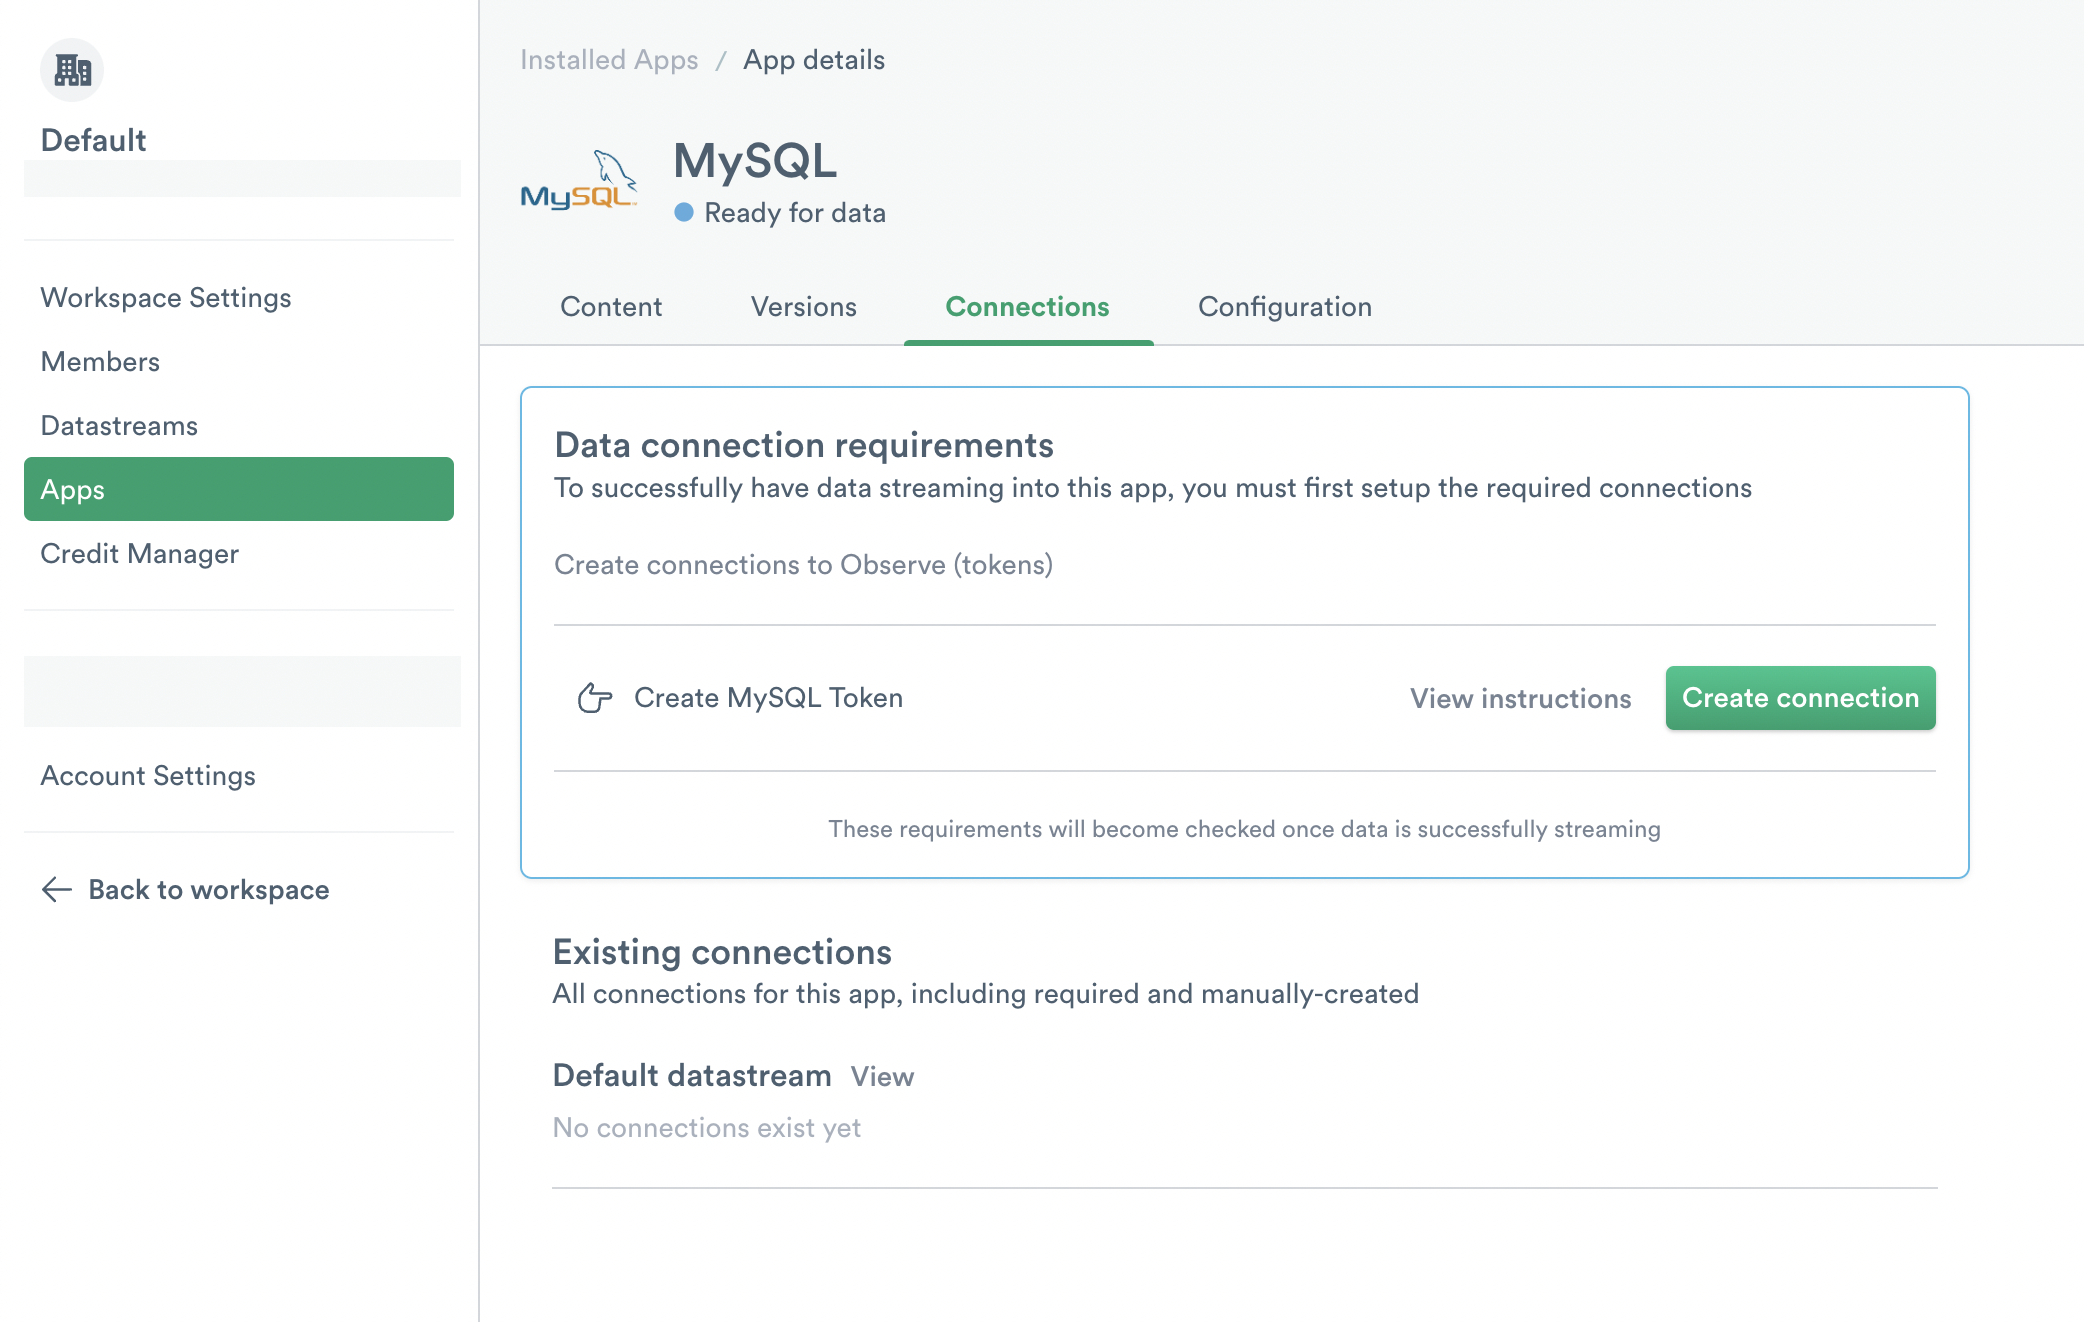The image size is (2084, 1322).
Task: Select the Connections tab
Action: point(1028,307)
